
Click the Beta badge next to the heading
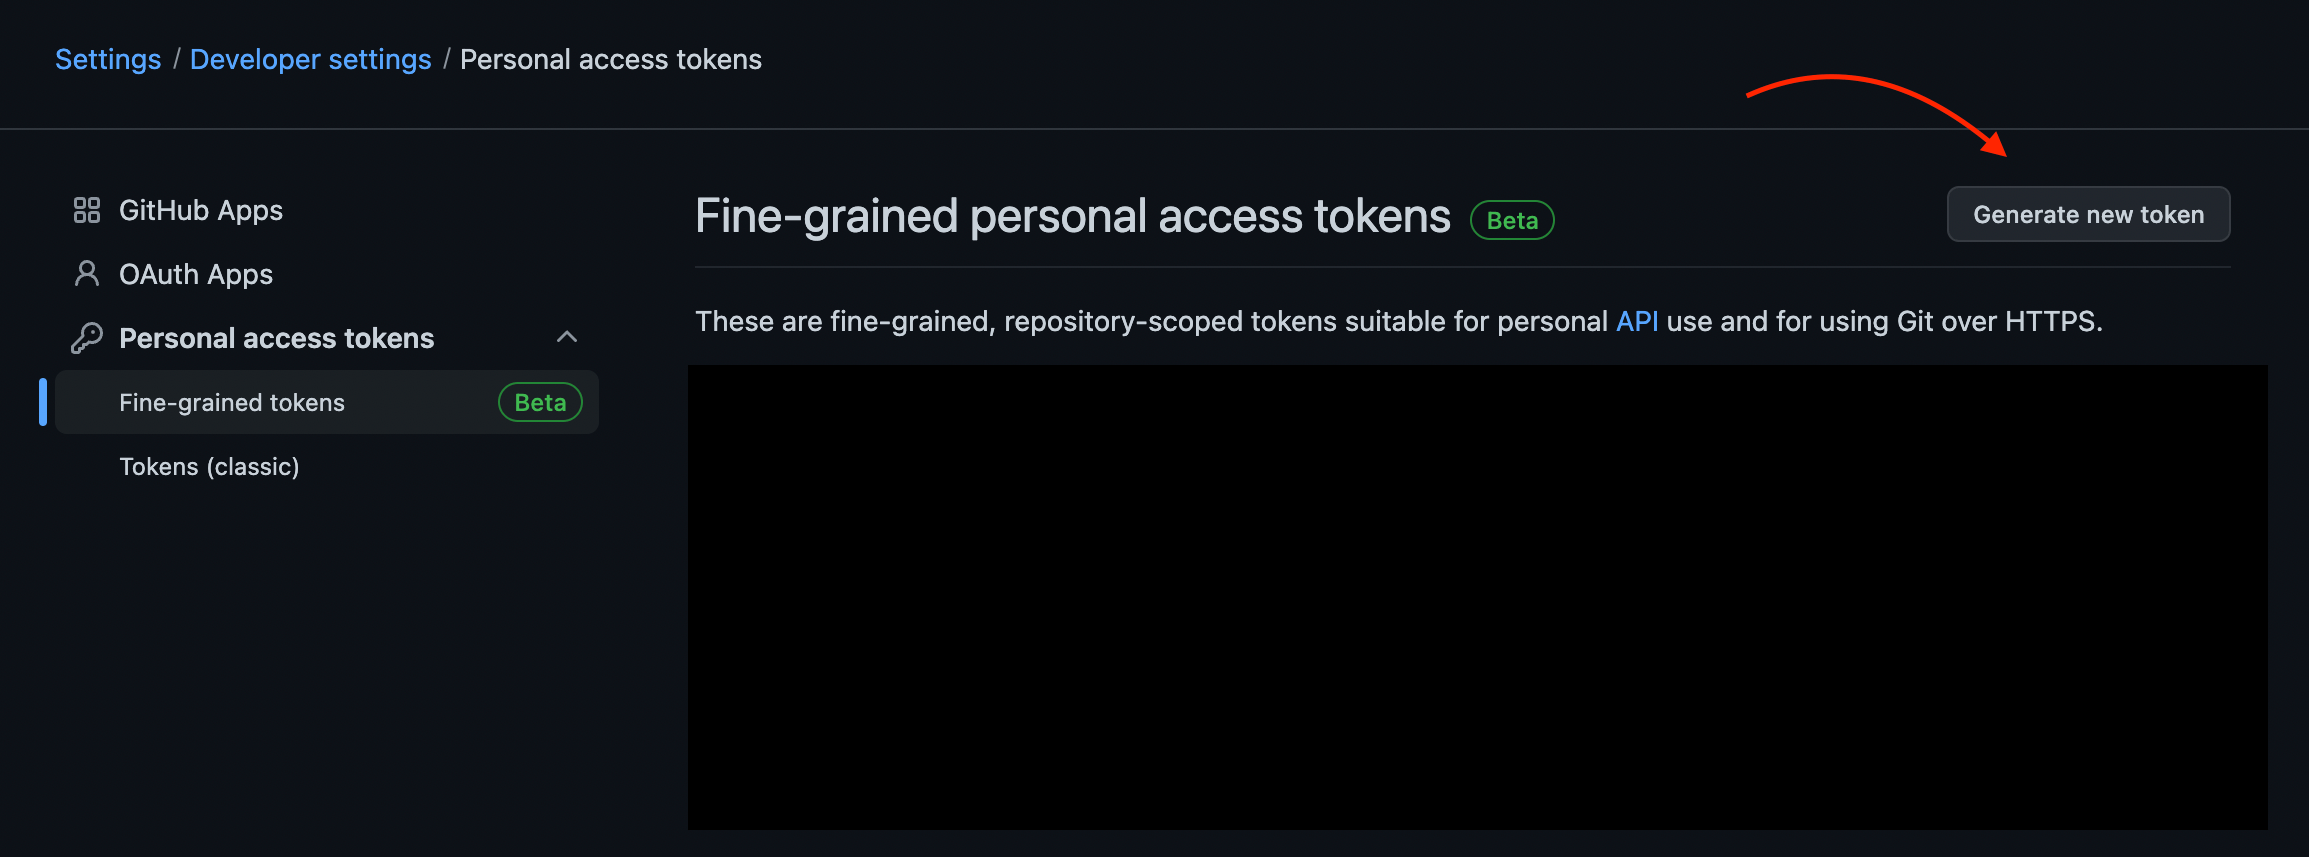(x=1512, y=220)
